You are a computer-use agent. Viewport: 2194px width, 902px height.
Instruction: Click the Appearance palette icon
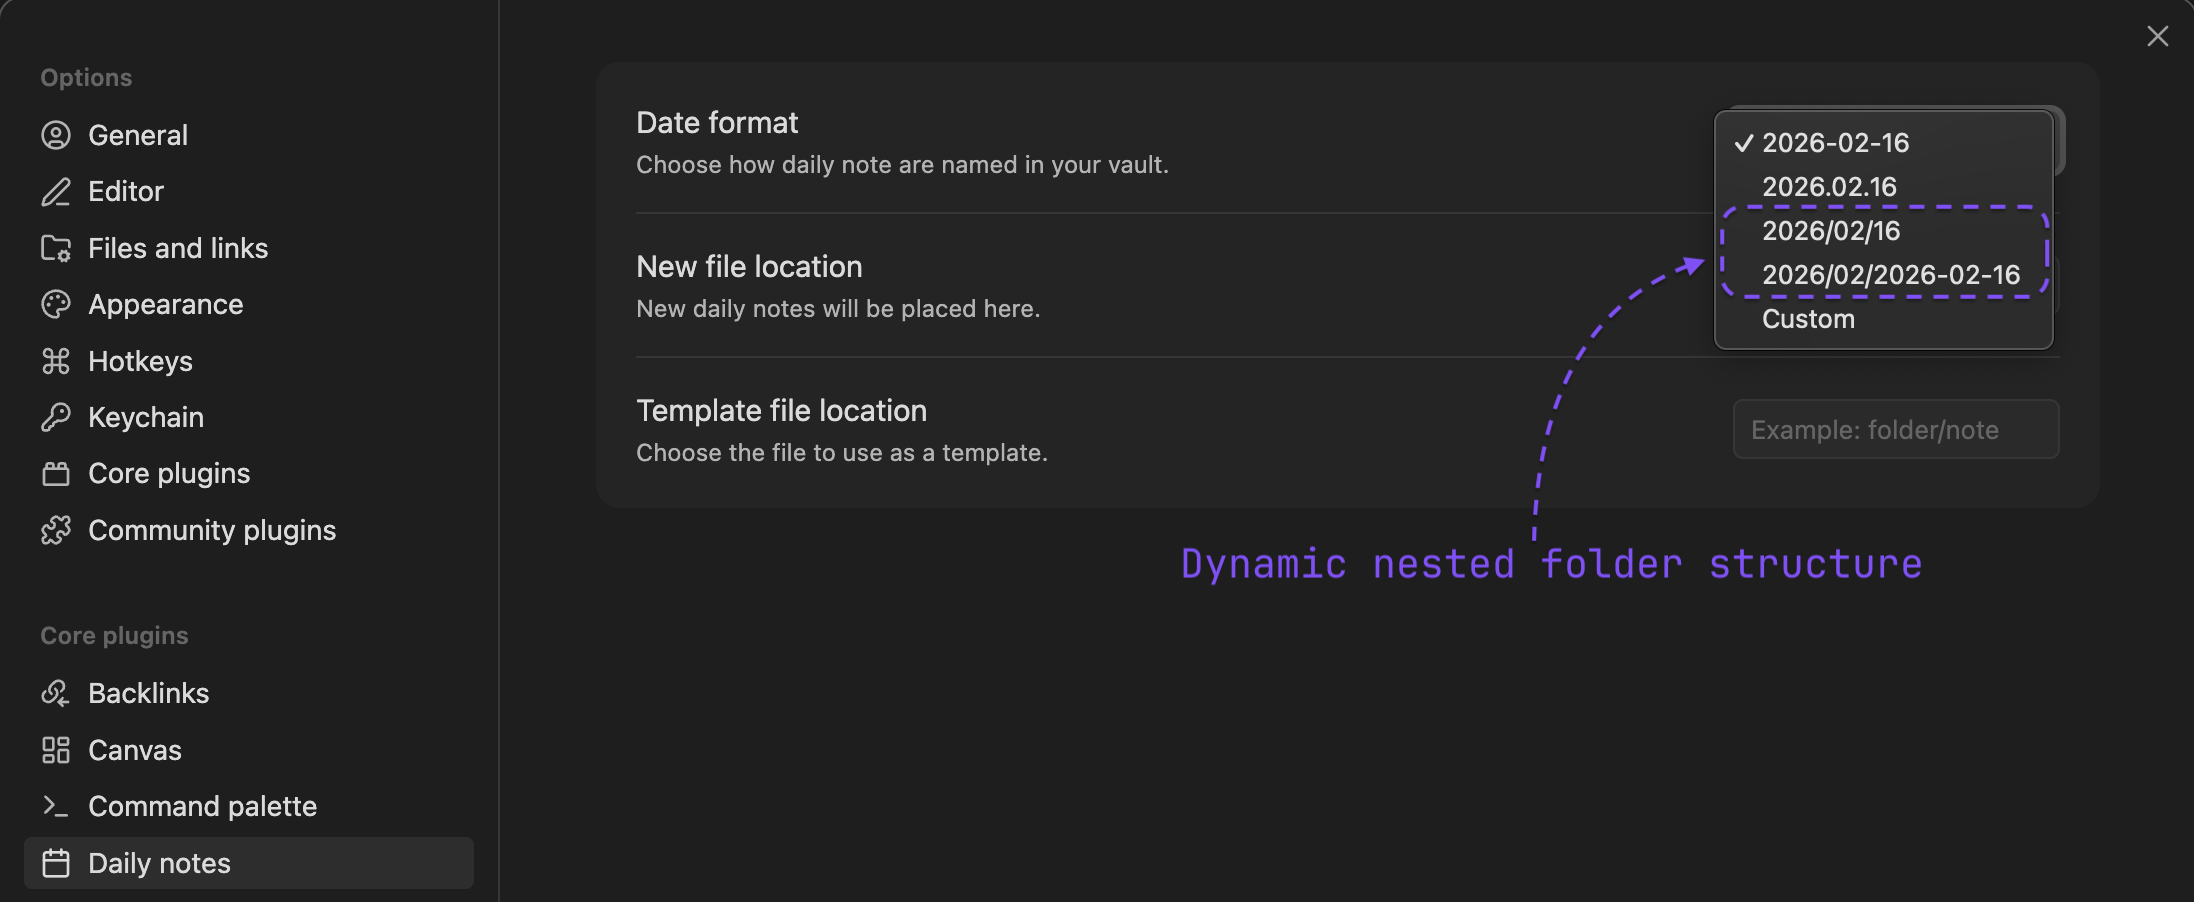pos(56,304)
